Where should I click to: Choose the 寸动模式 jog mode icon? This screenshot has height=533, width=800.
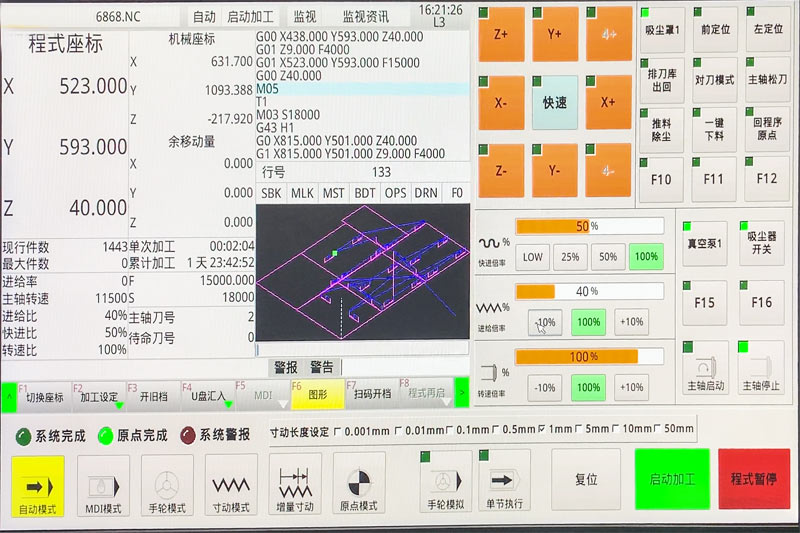(231, 485)
